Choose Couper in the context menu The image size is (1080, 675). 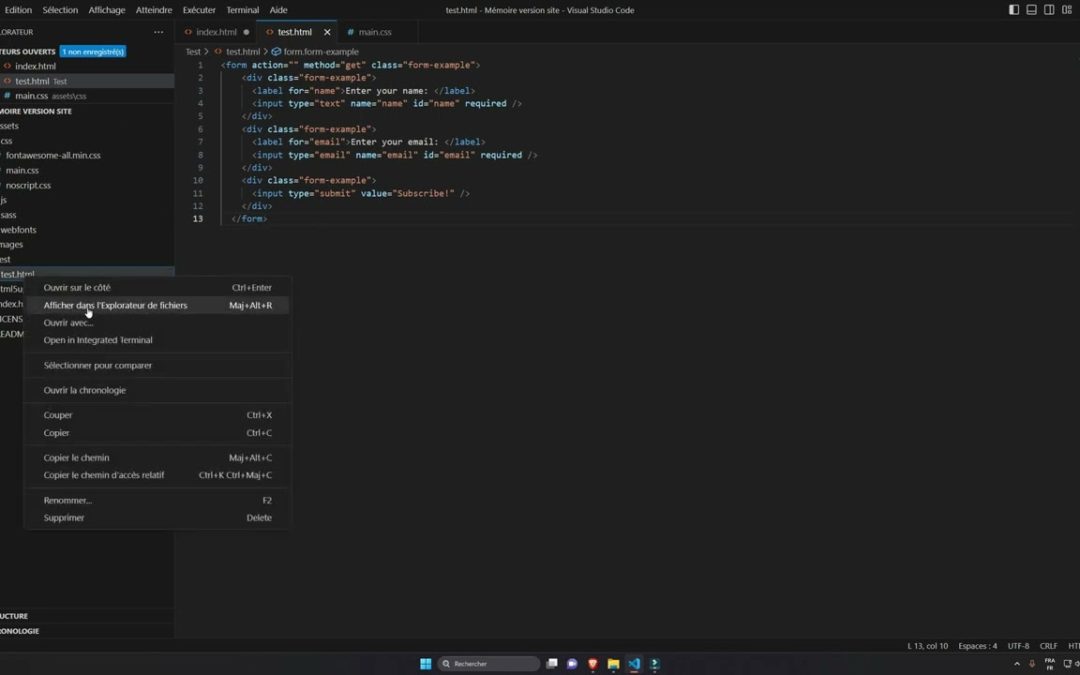pos(158,415)
